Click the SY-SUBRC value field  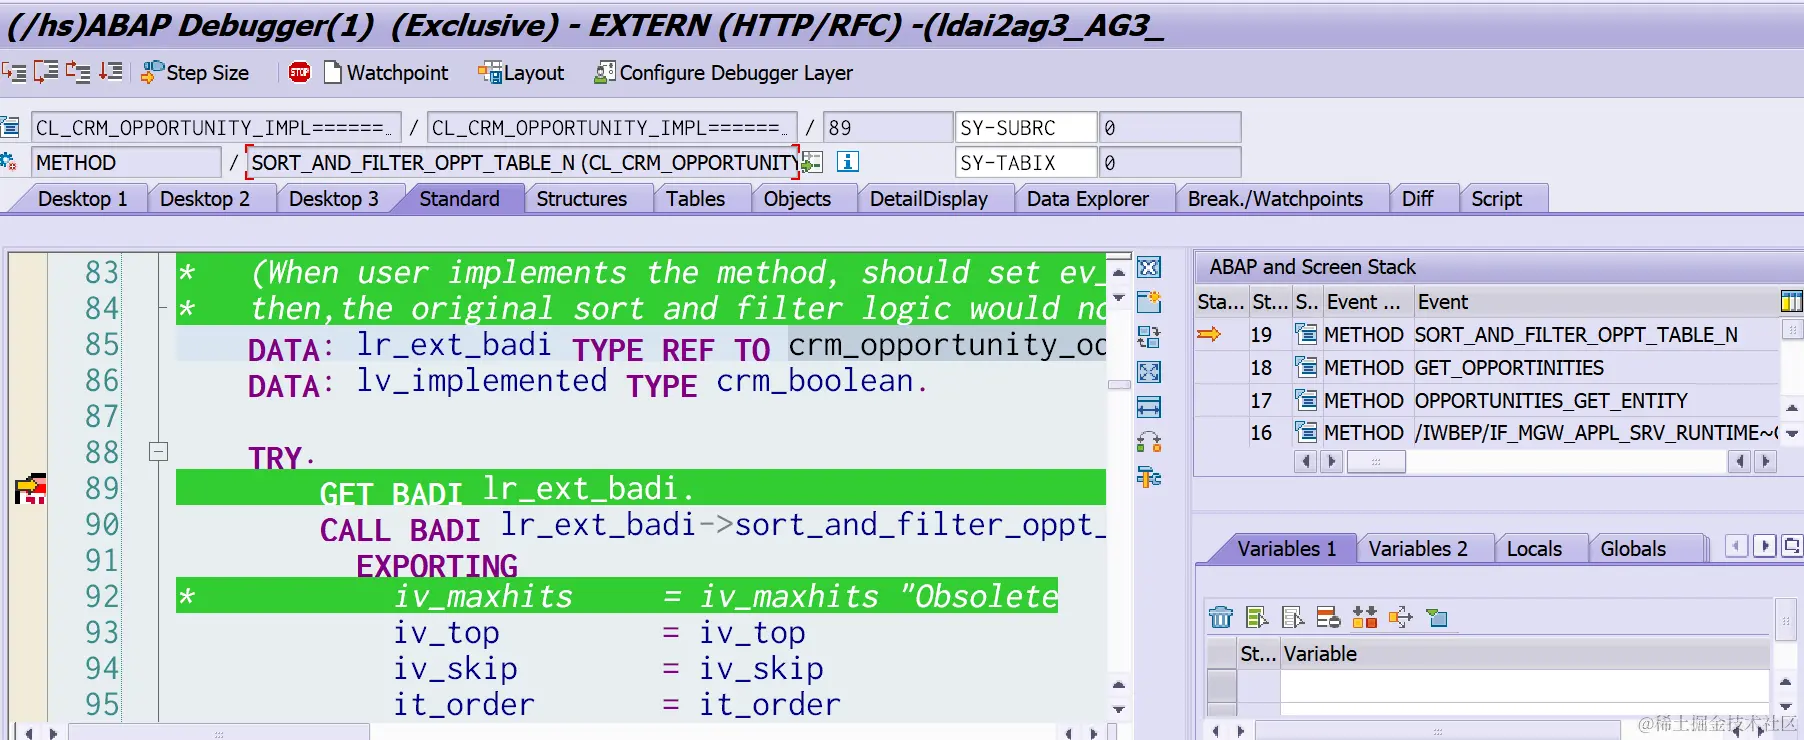(x=1169, y=127)
